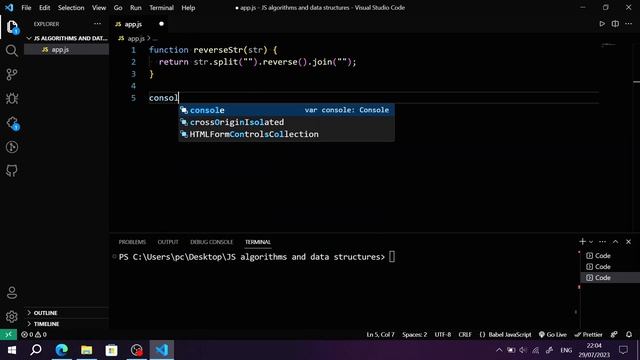Accept the 'console' autocomplete suggestion

coord(287,110)
